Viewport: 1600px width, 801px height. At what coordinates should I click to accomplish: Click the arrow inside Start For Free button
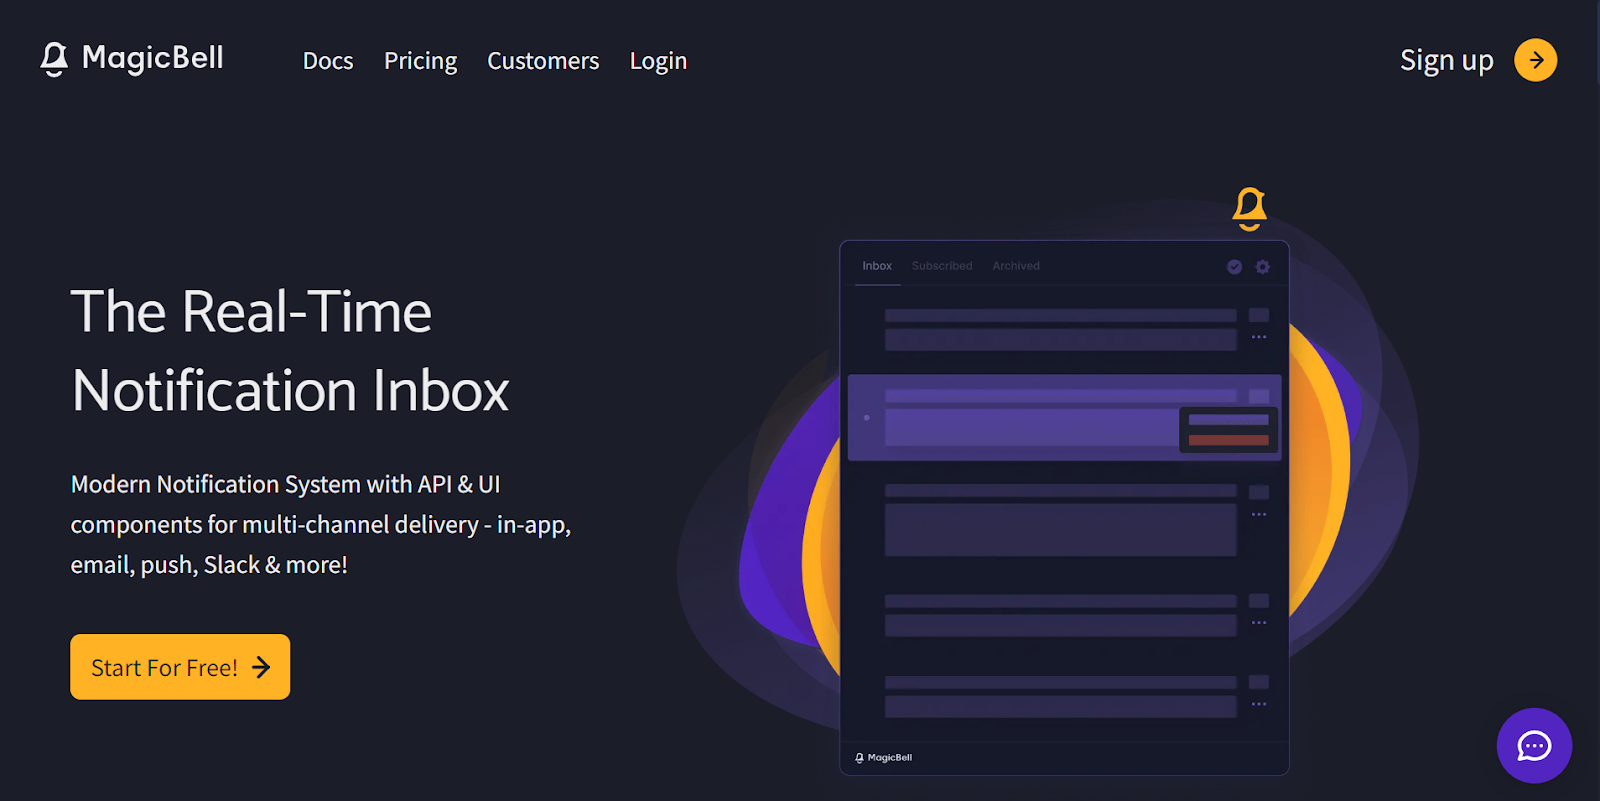tap(261, 667)
